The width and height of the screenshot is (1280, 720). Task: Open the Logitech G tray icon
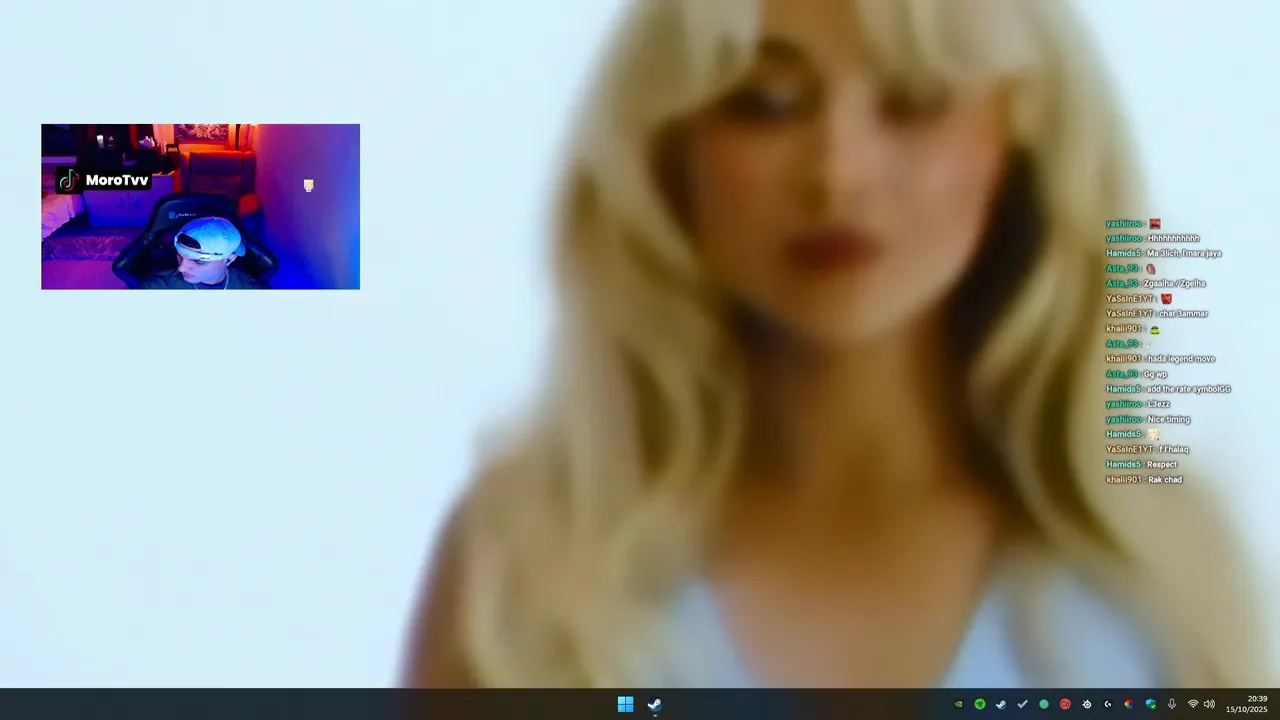click(x=1107, y=704)
